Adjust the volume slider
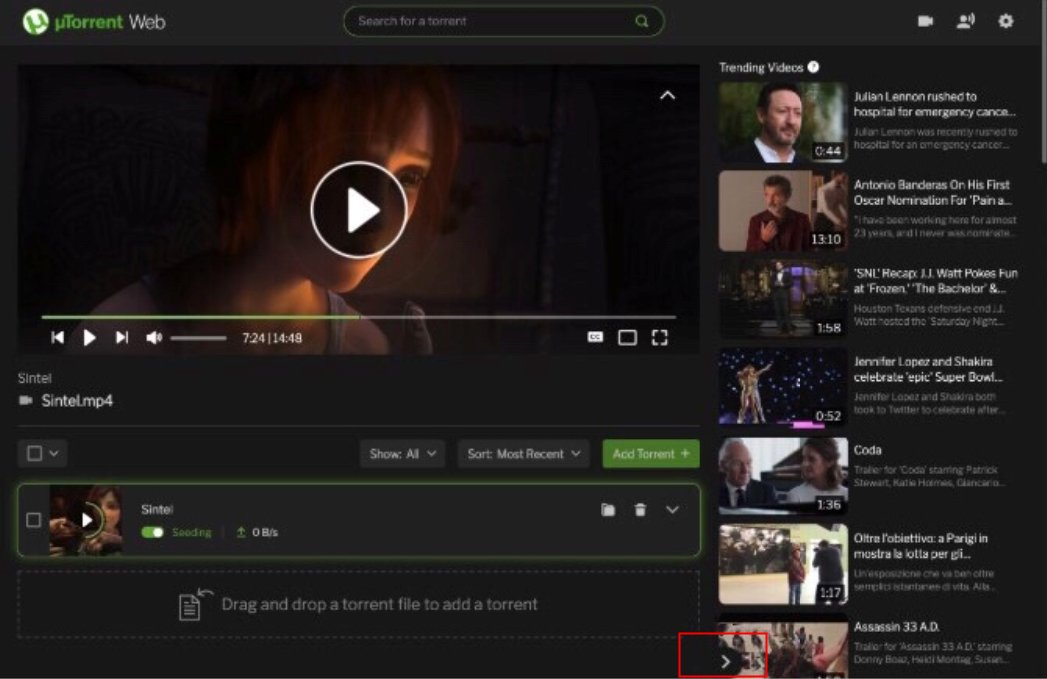The image size is (1047, 679). 198,338
